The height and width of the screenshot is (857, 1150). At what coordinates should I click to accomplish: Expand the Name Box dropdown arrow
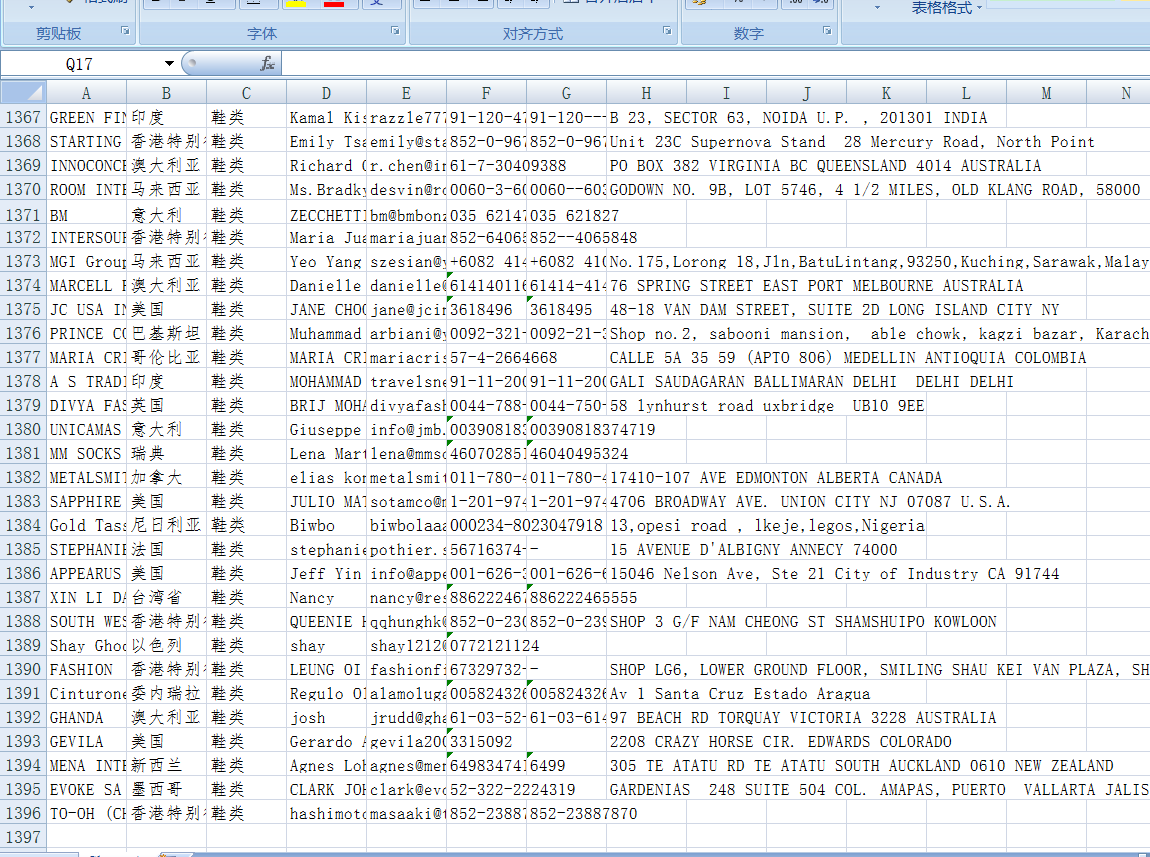click(169, 64)
